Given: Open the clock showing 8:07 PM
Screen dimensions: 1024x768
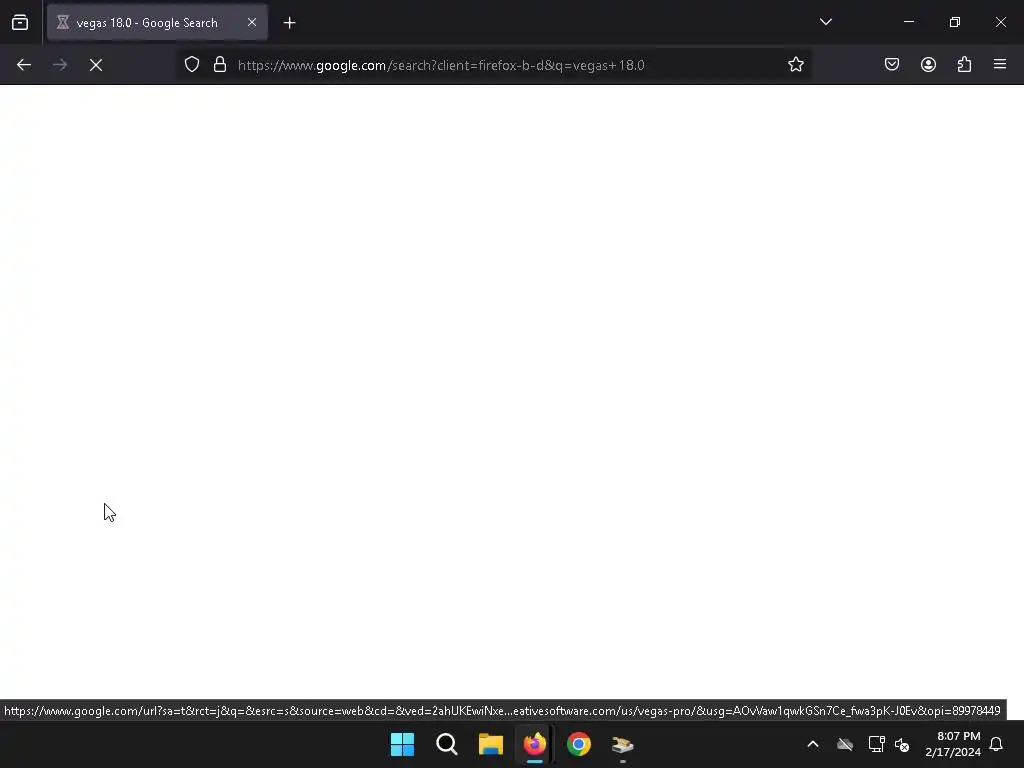Looking at the screenshot, I should click(x=953, y=744).
